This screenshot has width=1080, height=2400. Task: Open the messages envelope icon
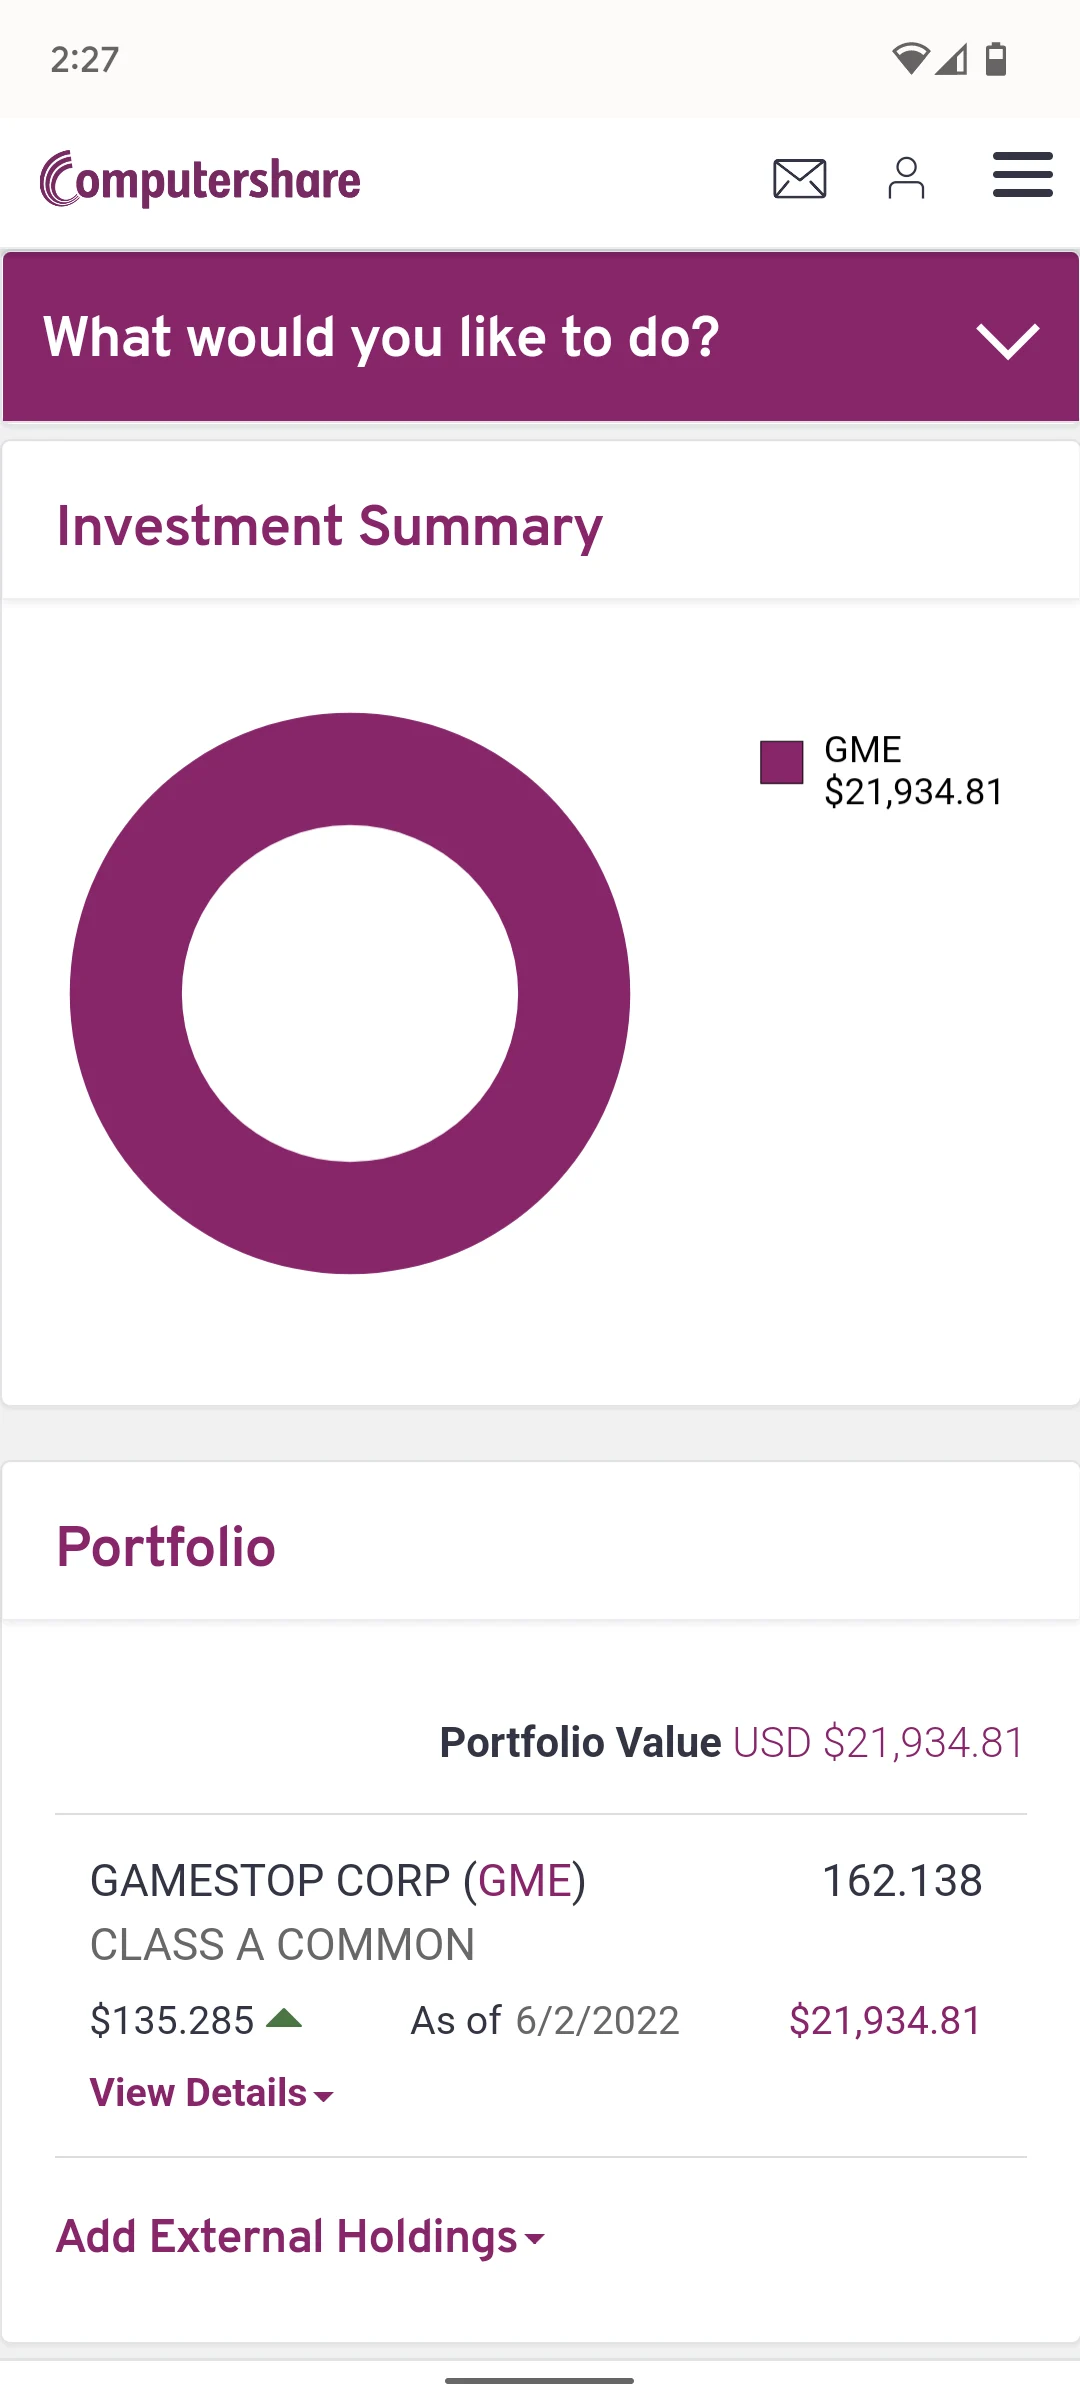(x=800, y=179)
